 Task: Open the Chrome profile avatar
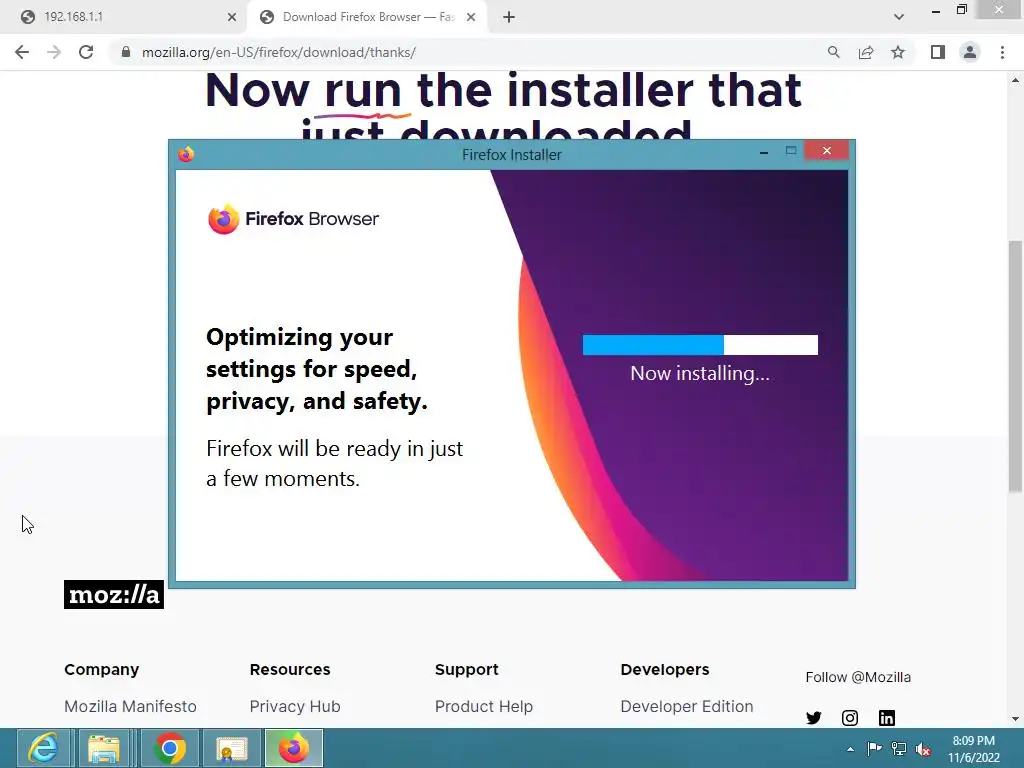pos(970,52)
